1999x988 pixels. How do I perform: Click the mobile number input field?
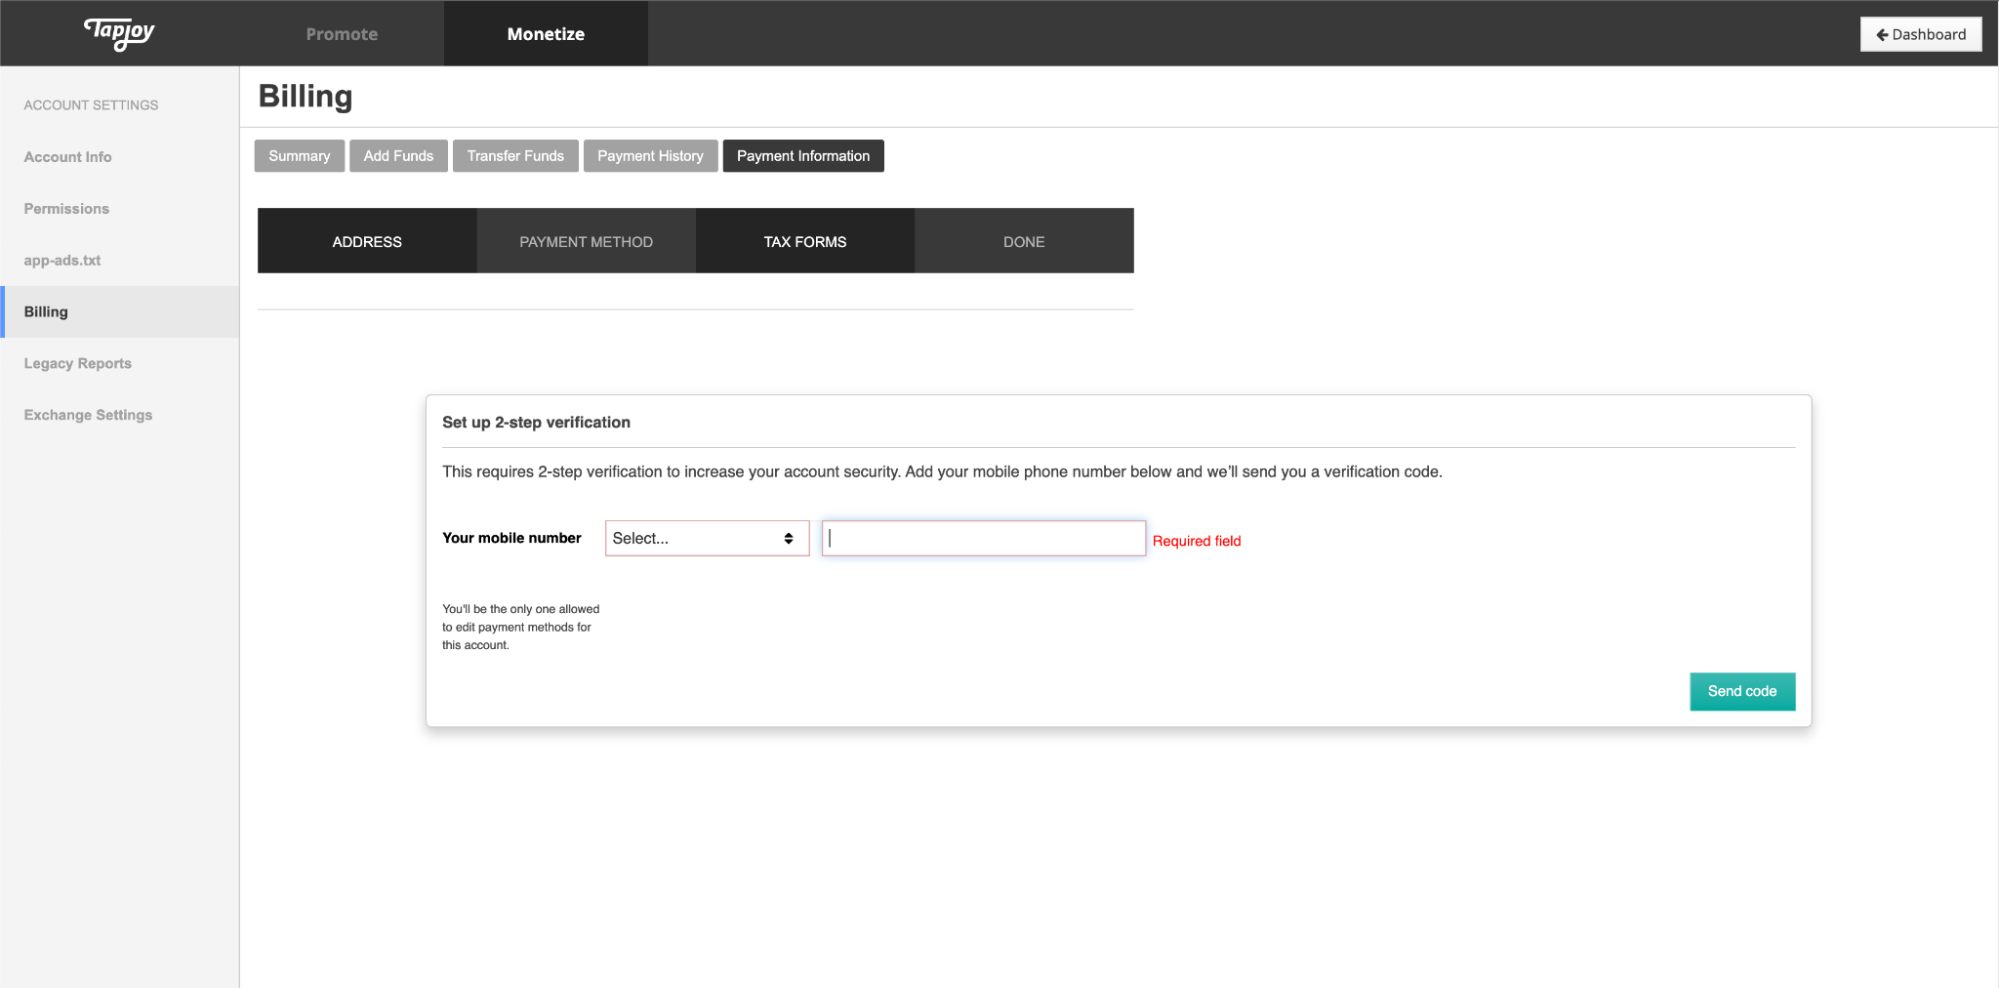[983, 538]
